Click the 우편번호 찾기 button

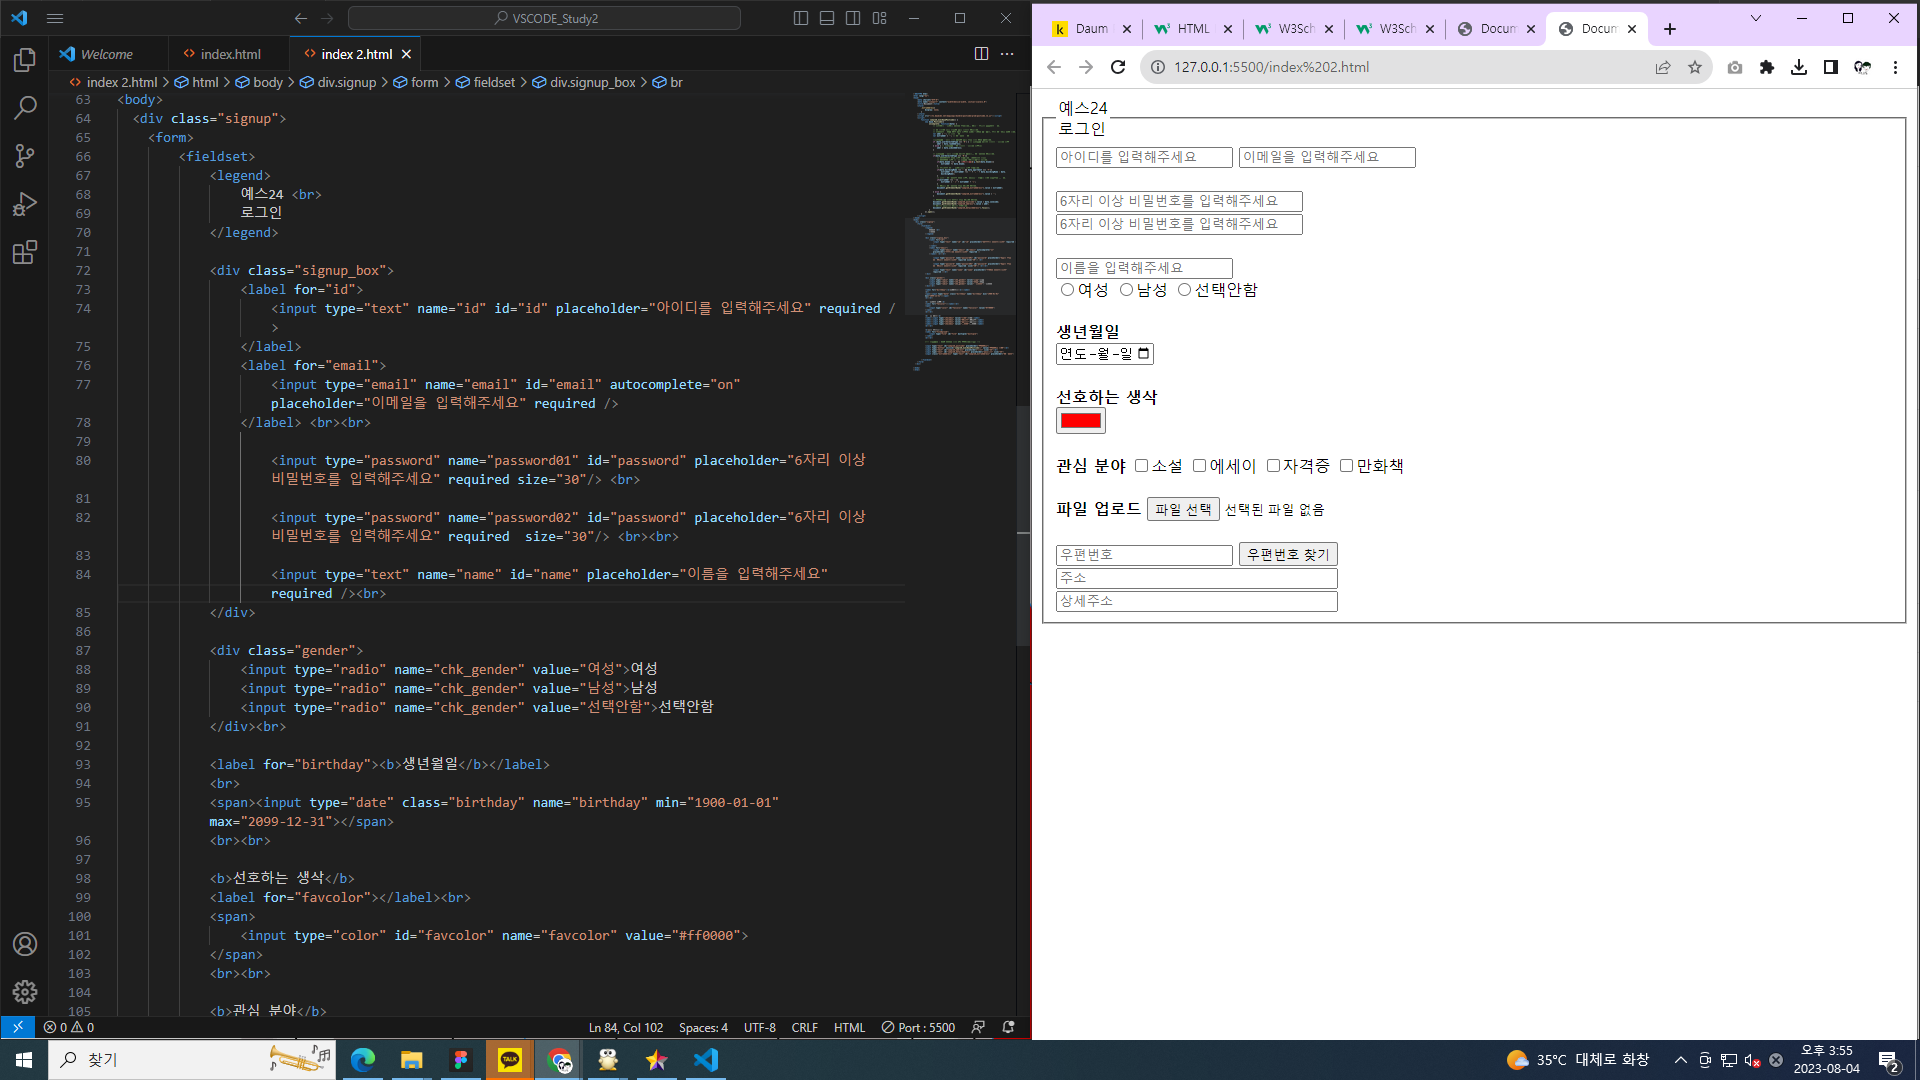[1287, 554]
